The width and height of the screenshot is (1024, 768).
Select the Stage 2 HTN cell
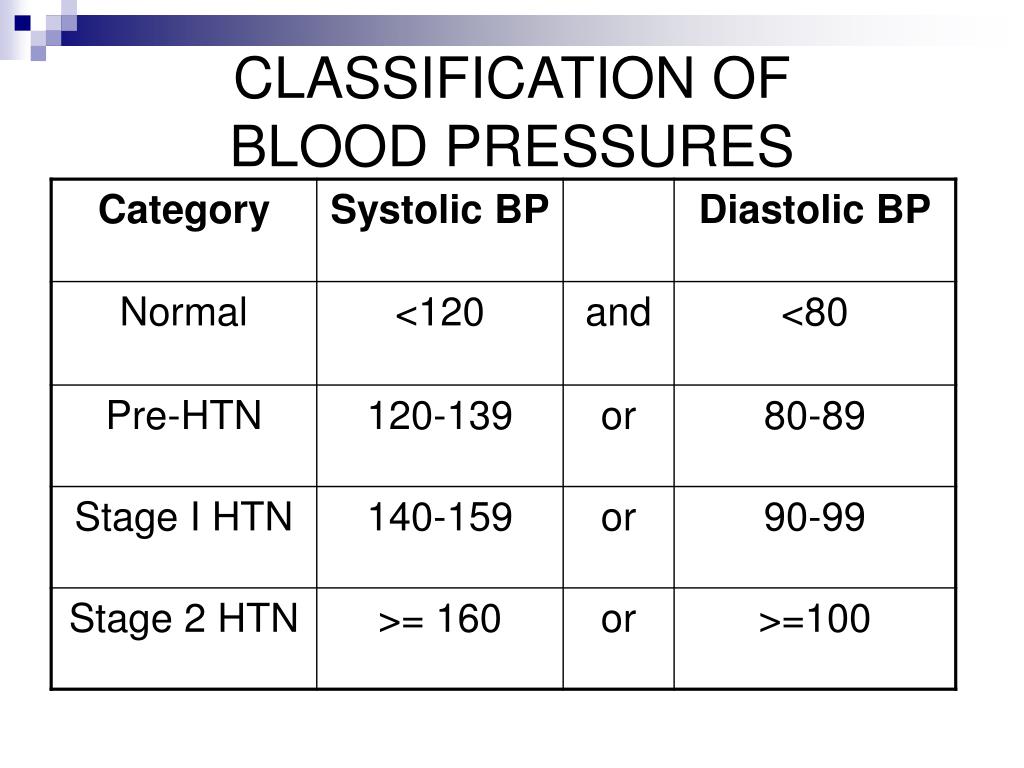[184, 638]
